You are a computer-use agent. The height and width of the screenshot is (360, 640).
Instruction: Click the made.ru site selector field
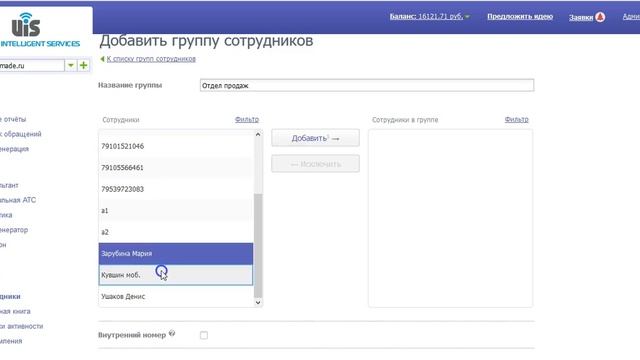pyautogui.click(x=32, y=65)
